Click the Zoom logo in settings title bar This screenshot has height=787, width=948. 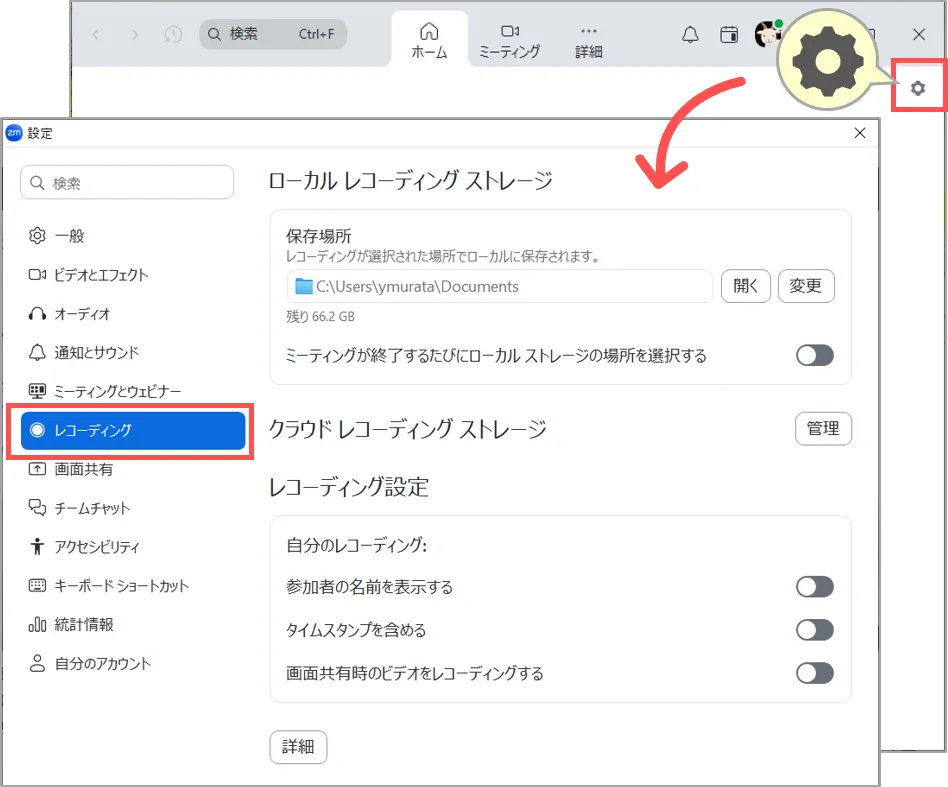14,133
